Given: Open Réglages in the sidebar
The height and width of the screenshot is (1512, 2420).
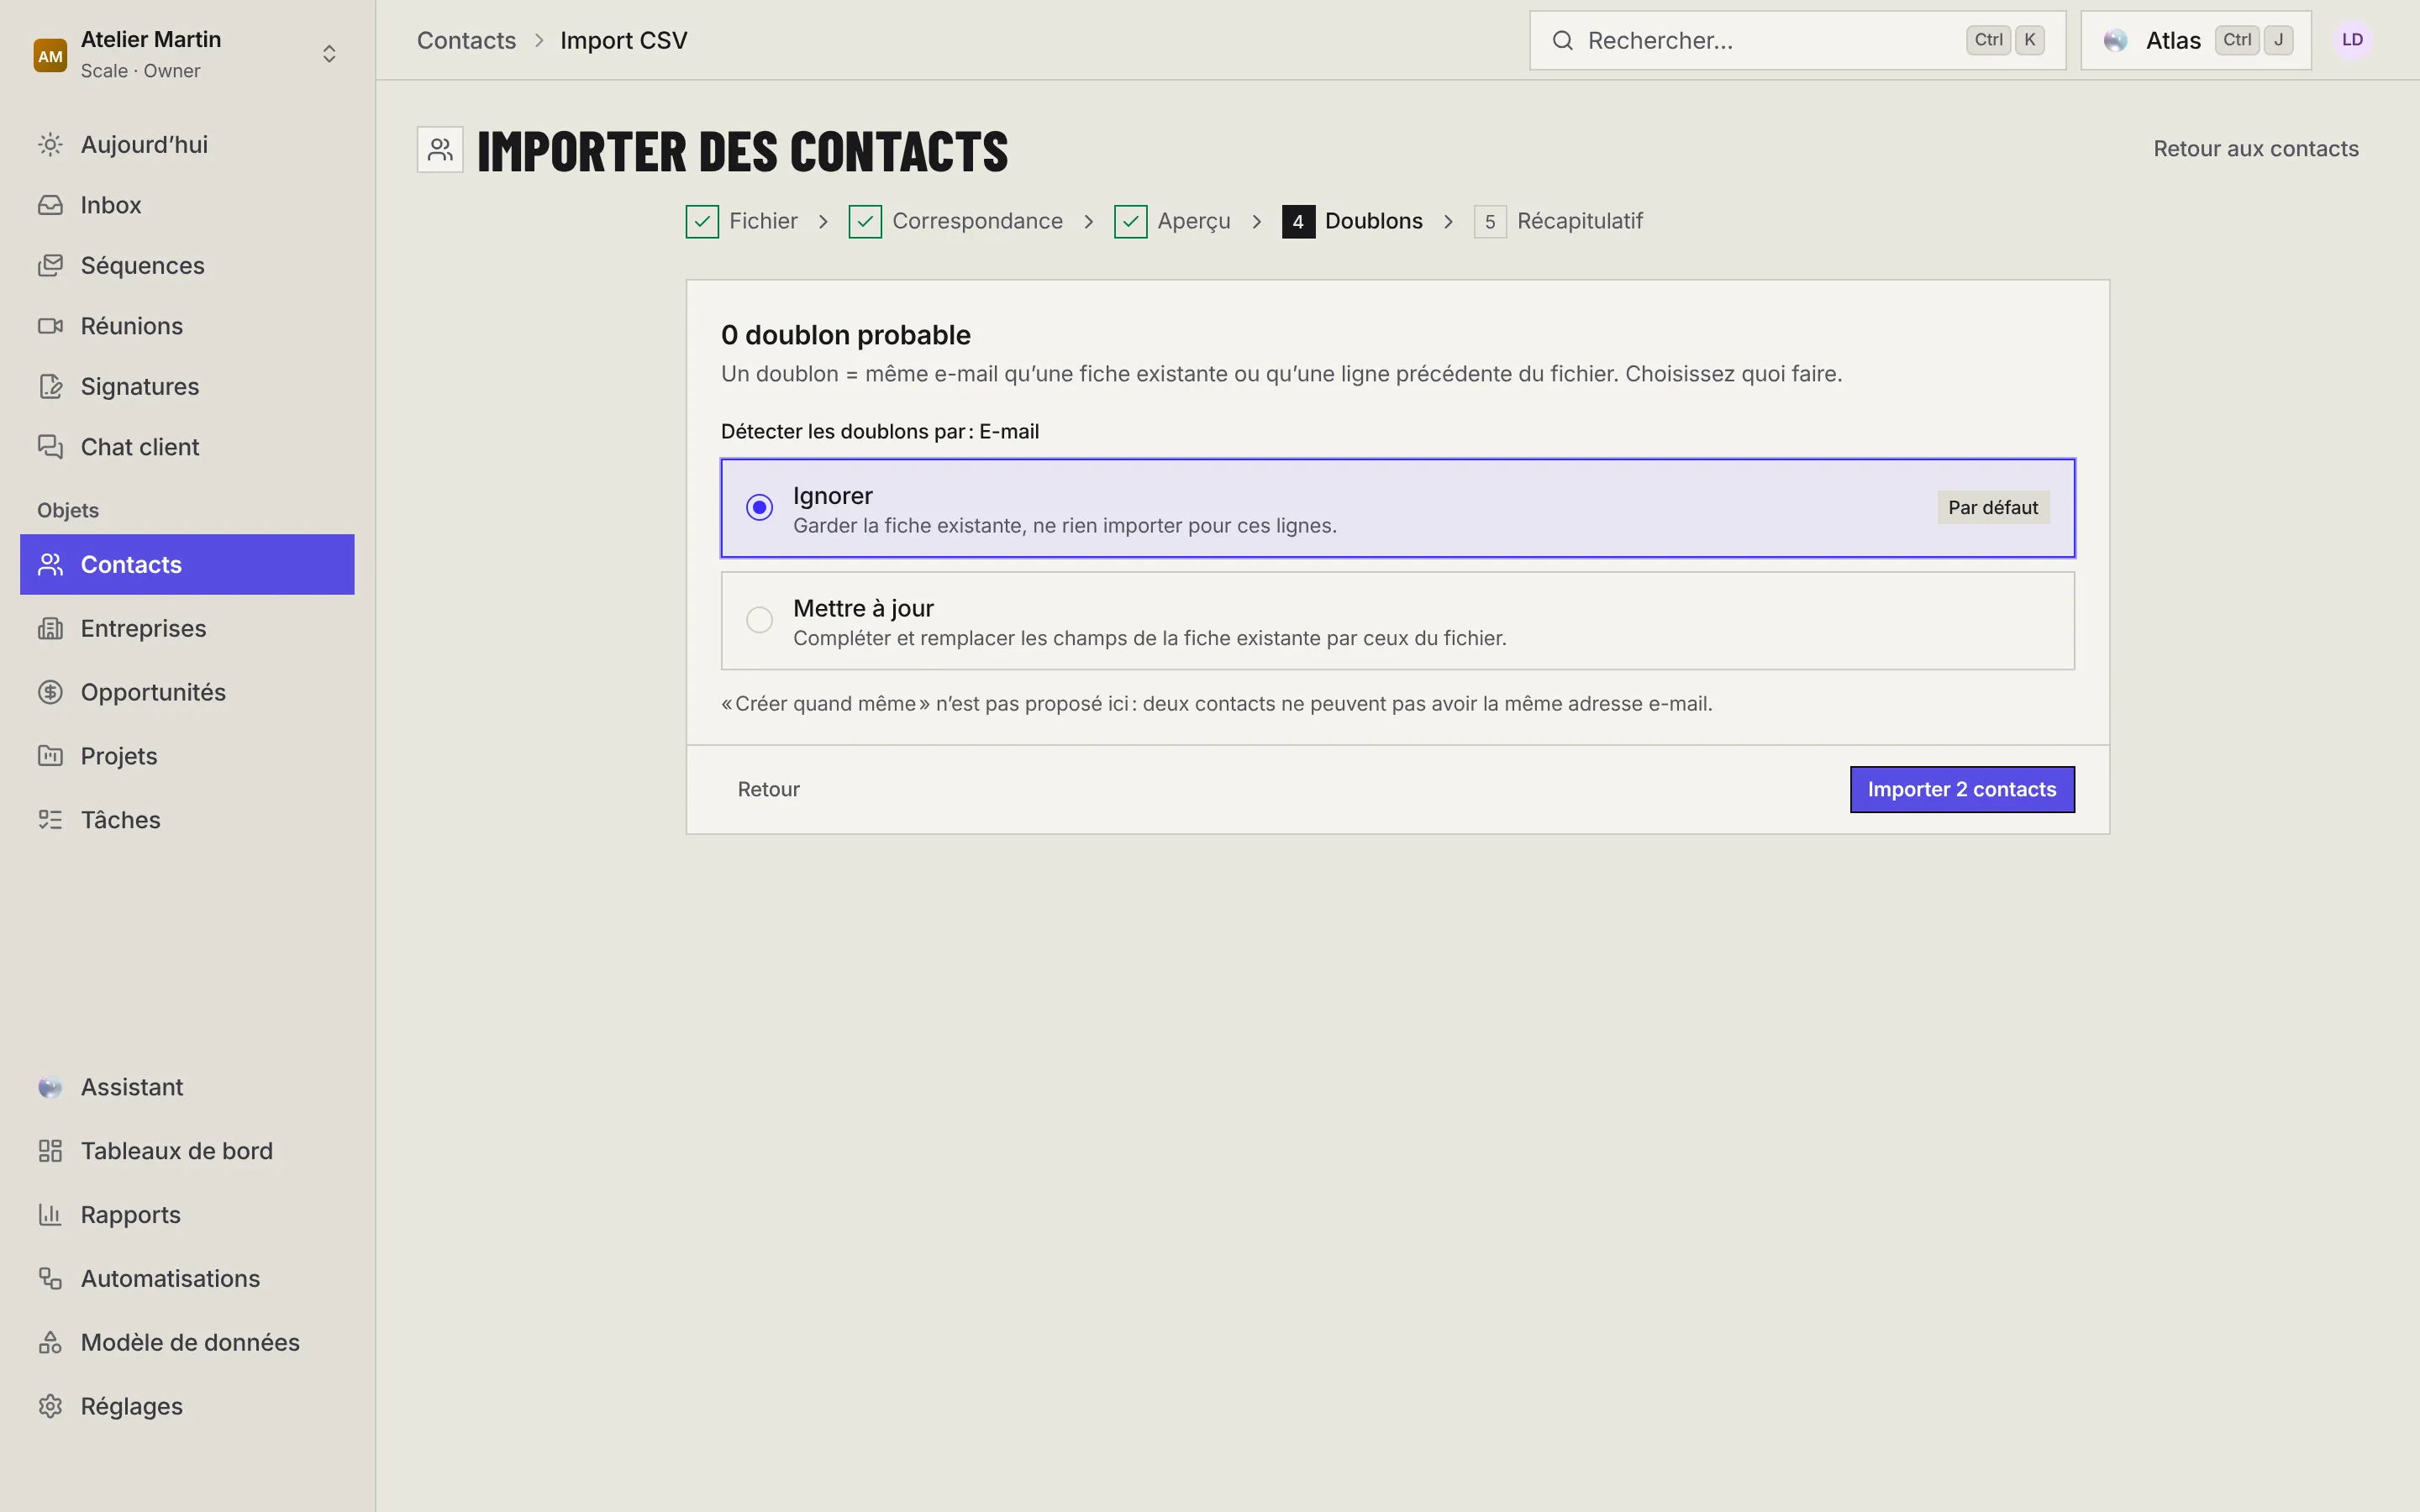Looking at the screenshot, I should [x=187, y=1407].
